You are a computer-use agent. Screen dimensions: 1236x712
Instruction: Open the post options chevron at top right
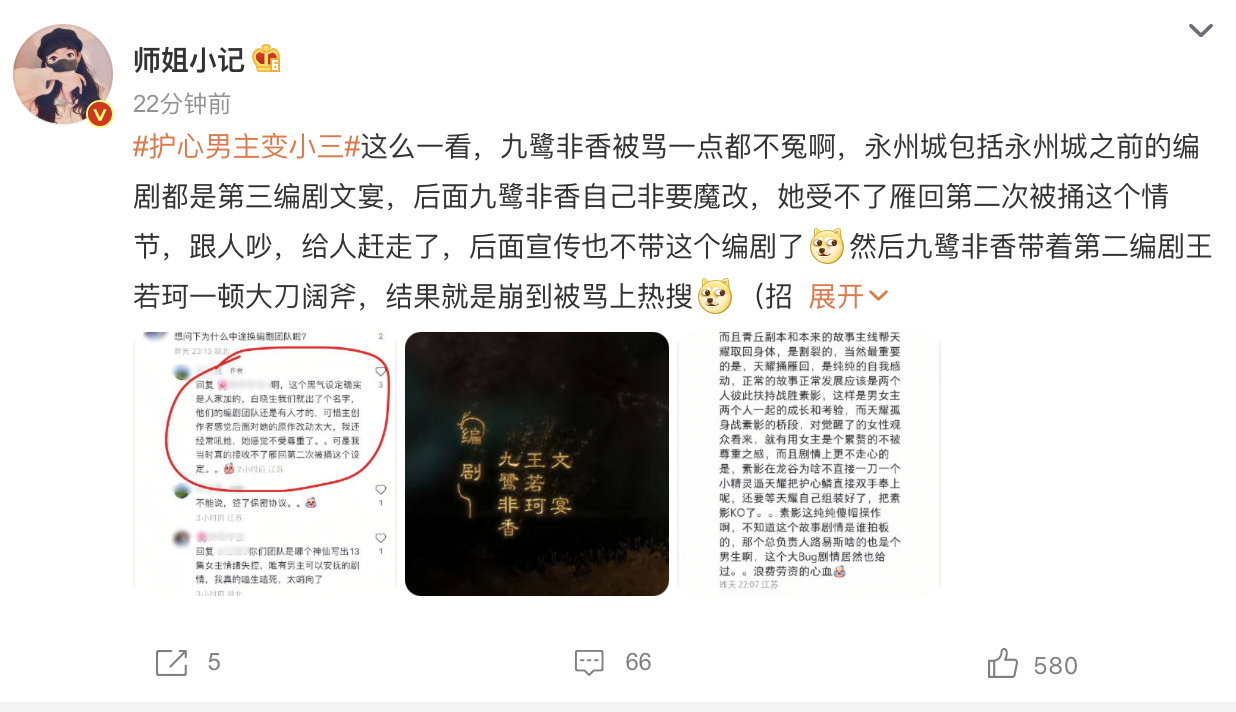pyautogui.click(x=1200, y=30)
